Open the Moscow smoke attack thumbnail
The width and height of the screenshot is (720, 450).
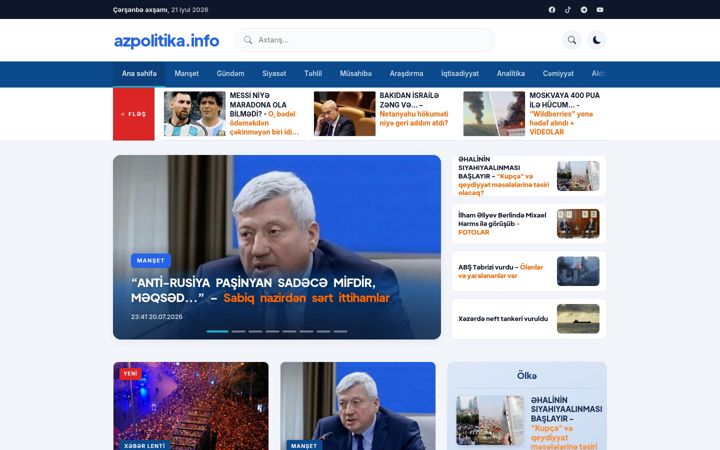tap(494, 114)
